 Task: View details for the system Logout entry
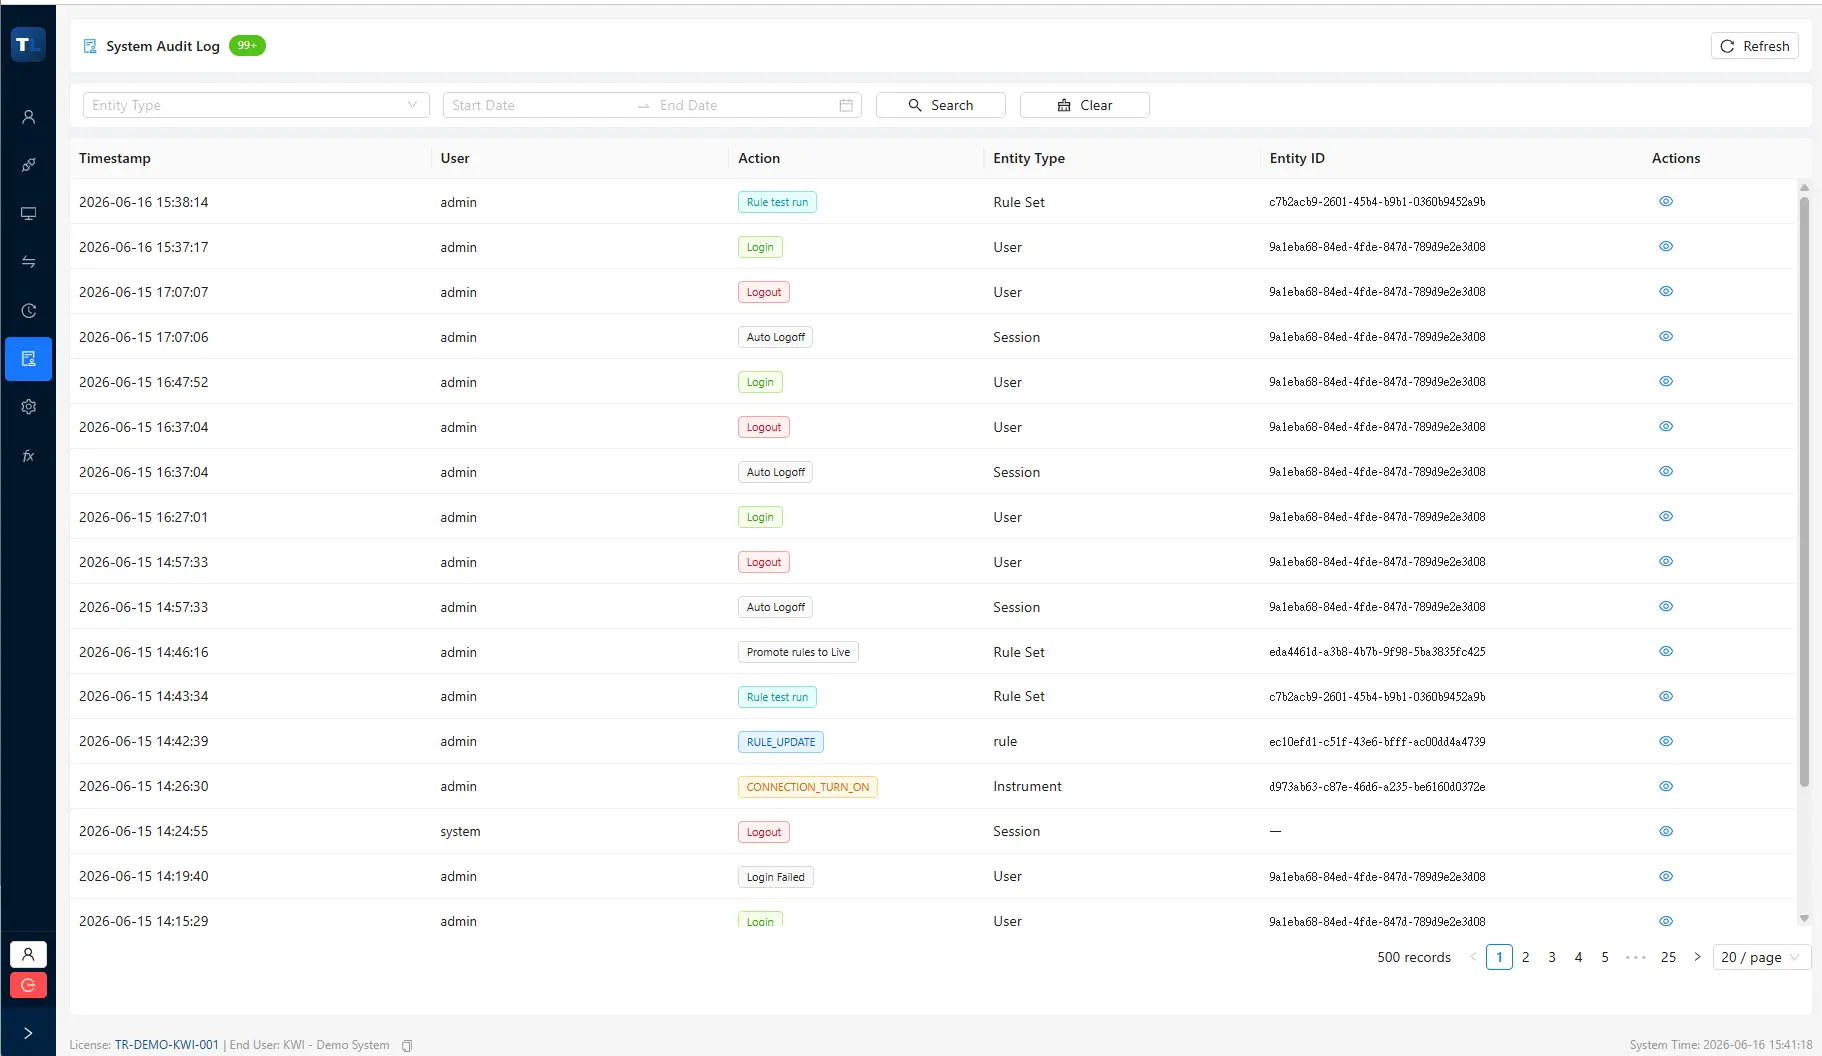coord(1665,831)
